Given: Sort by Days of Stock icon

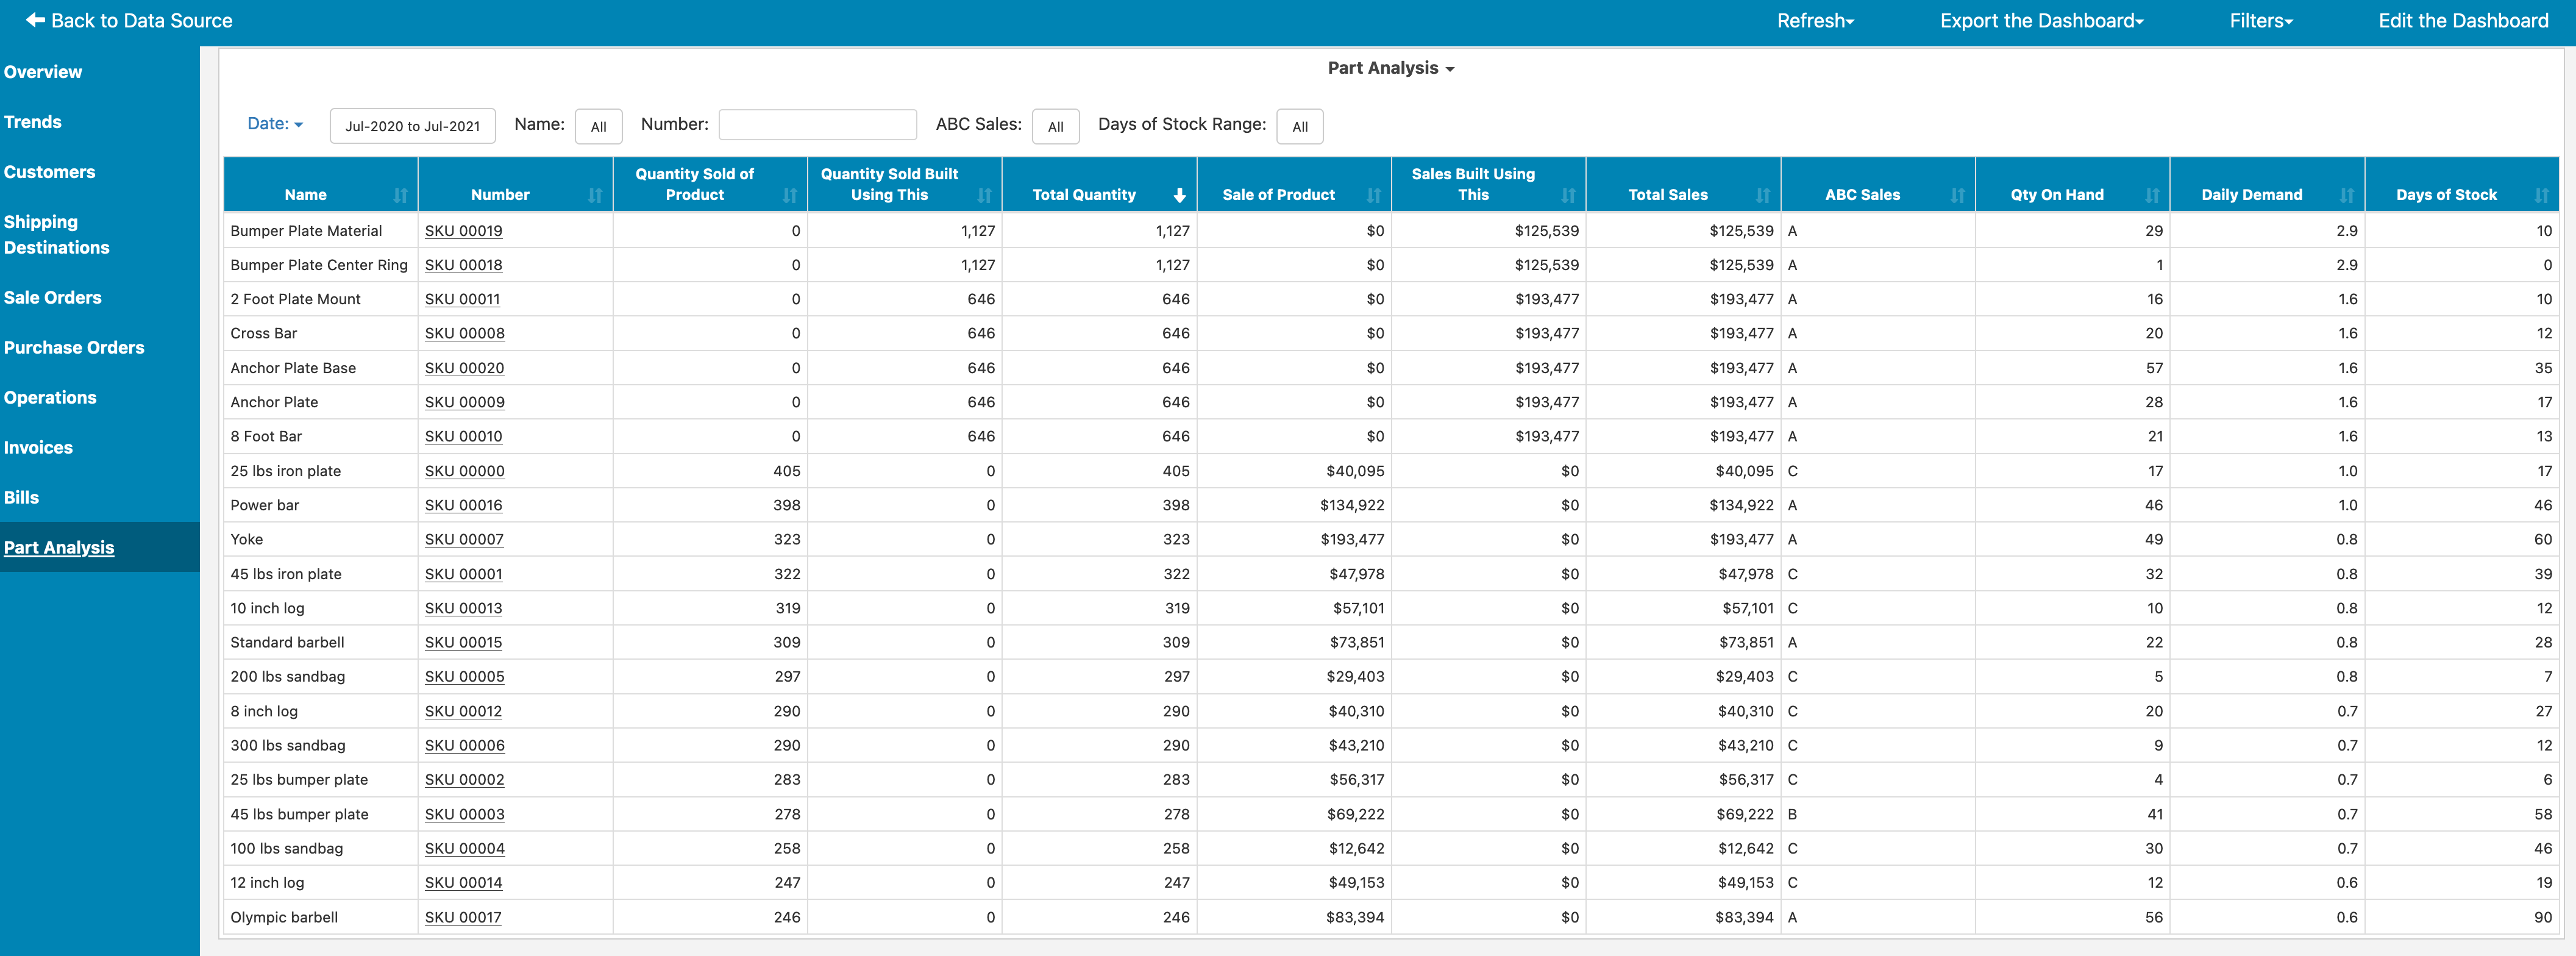Looking at the screenshot, I should coord(2541,195).
